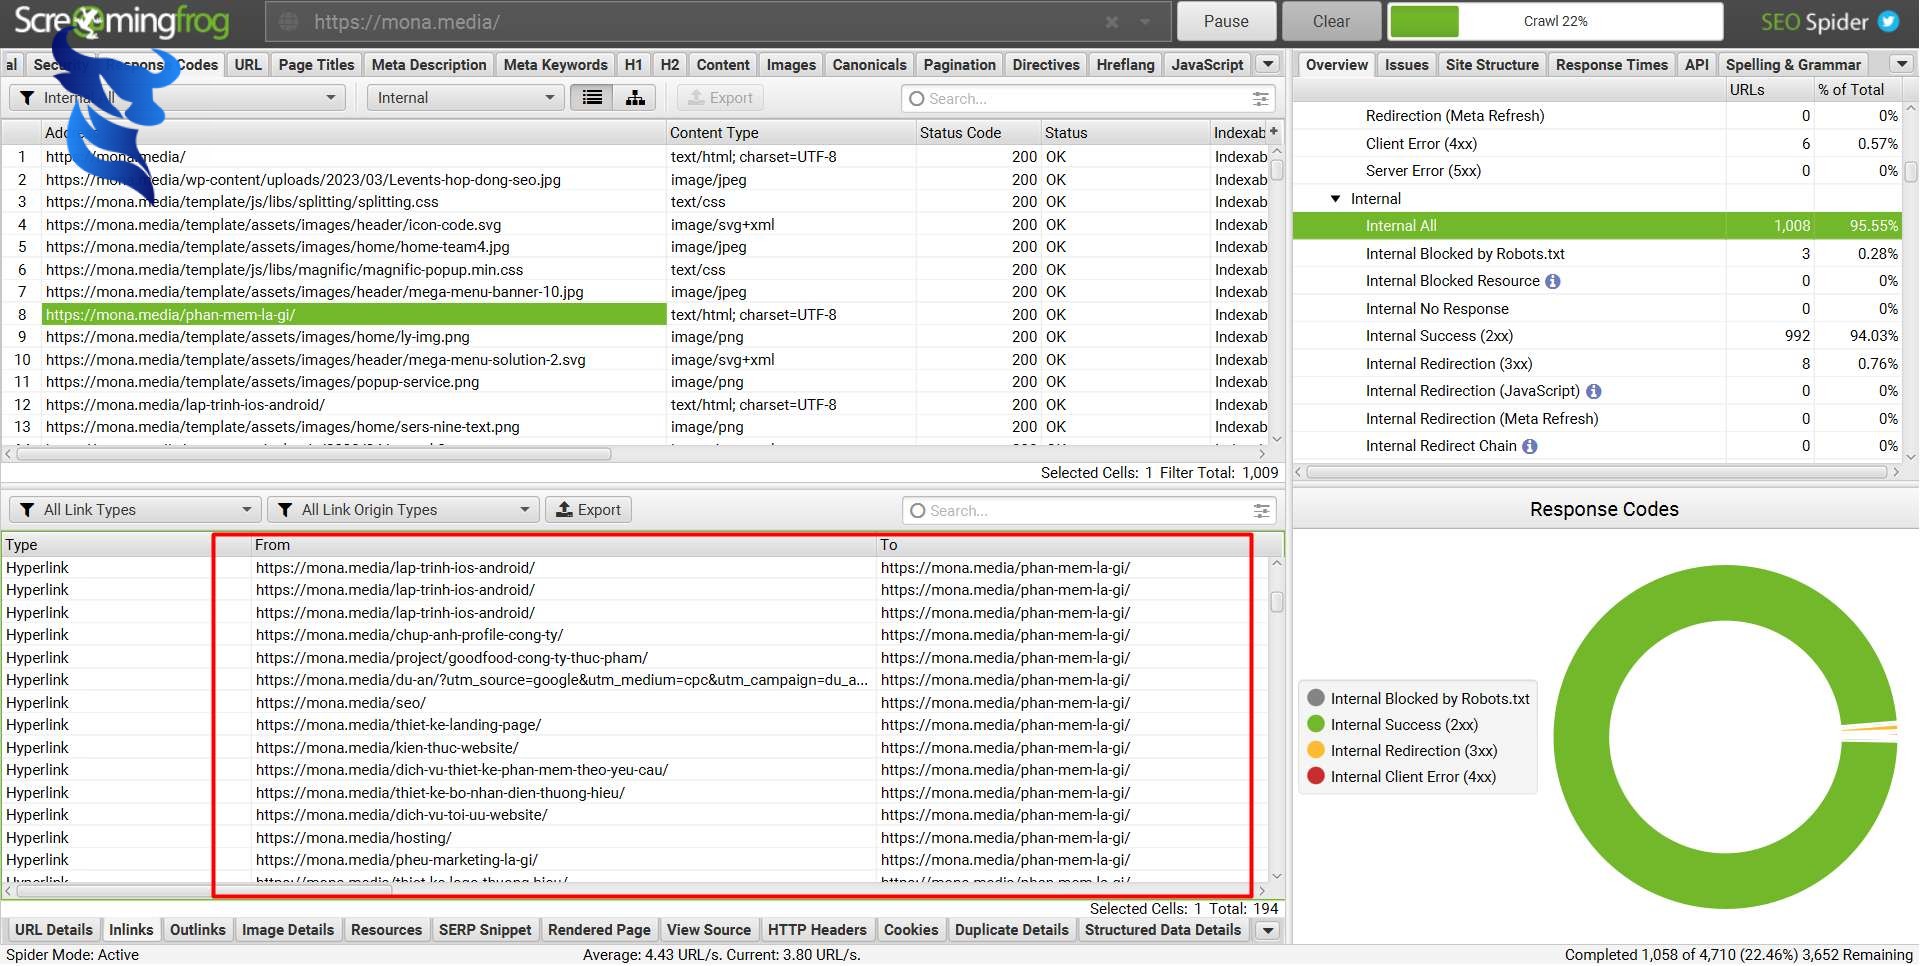The image size is (1920, 966).
Task: Switch to list view icon
Action: point(592,98)
